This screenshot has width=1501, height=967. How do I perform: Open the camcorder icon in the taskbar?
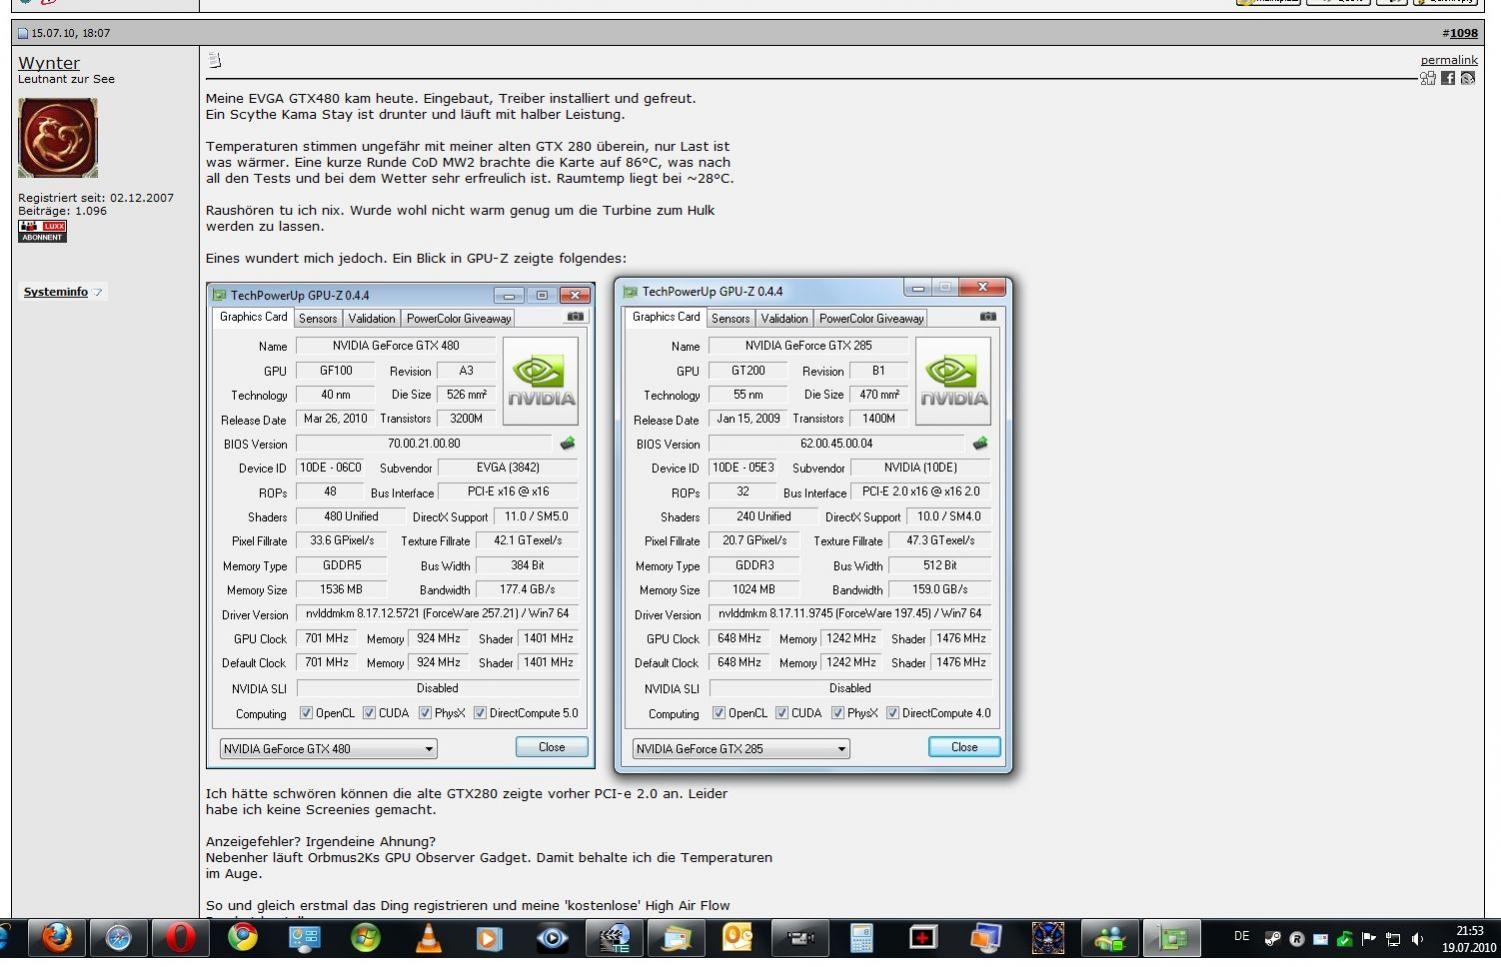799,938
